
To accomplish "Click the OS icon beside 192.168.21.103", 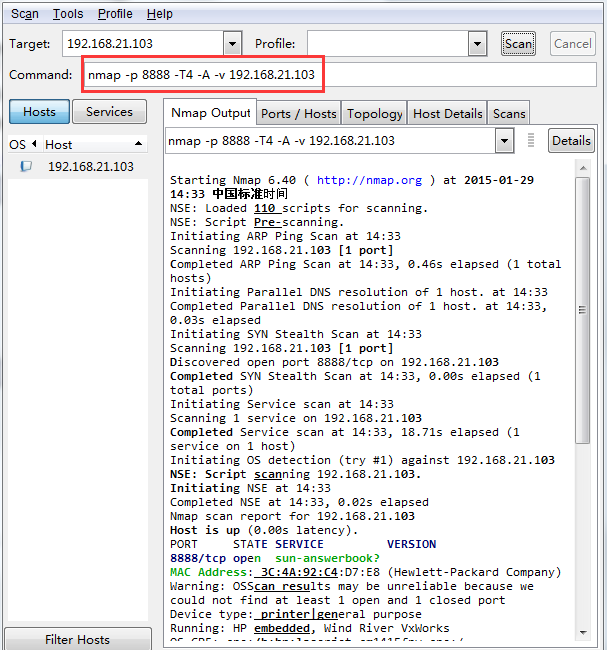I will coord(26,166).
